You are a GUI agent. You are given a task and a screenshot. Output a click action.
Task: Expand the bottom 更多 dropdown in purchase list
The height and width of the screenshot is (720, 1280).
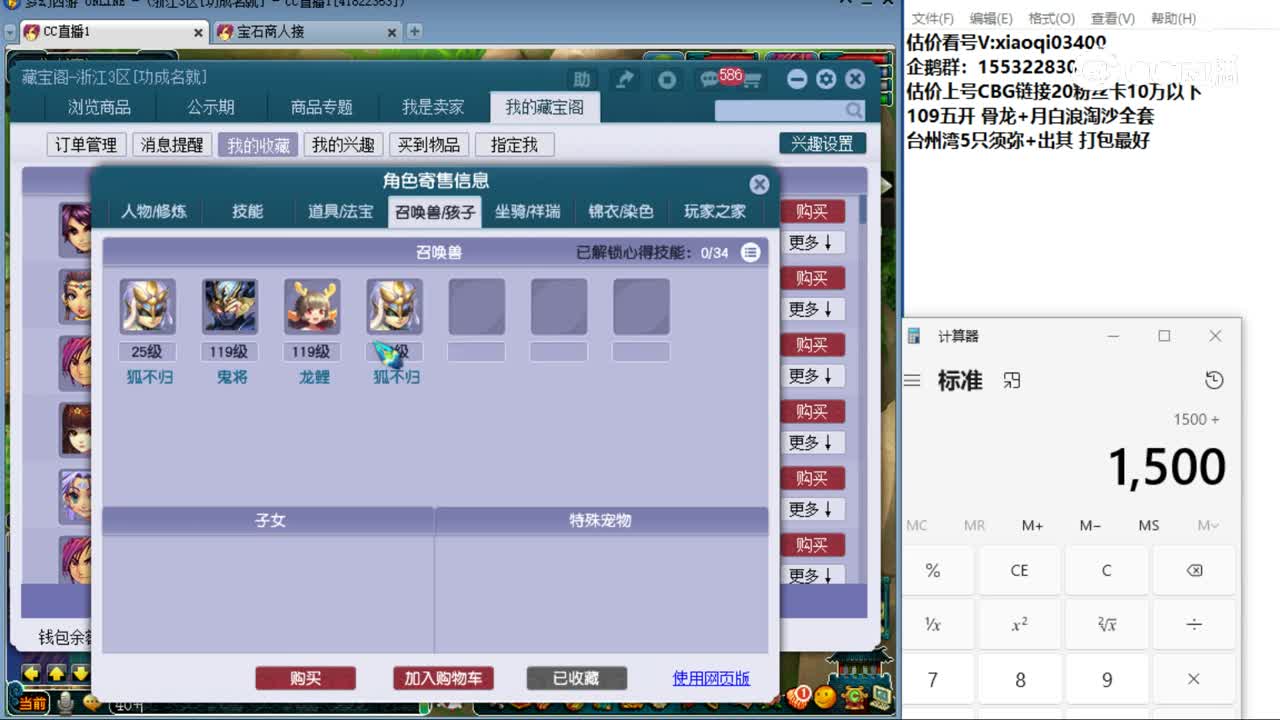(x=813, y=576)
